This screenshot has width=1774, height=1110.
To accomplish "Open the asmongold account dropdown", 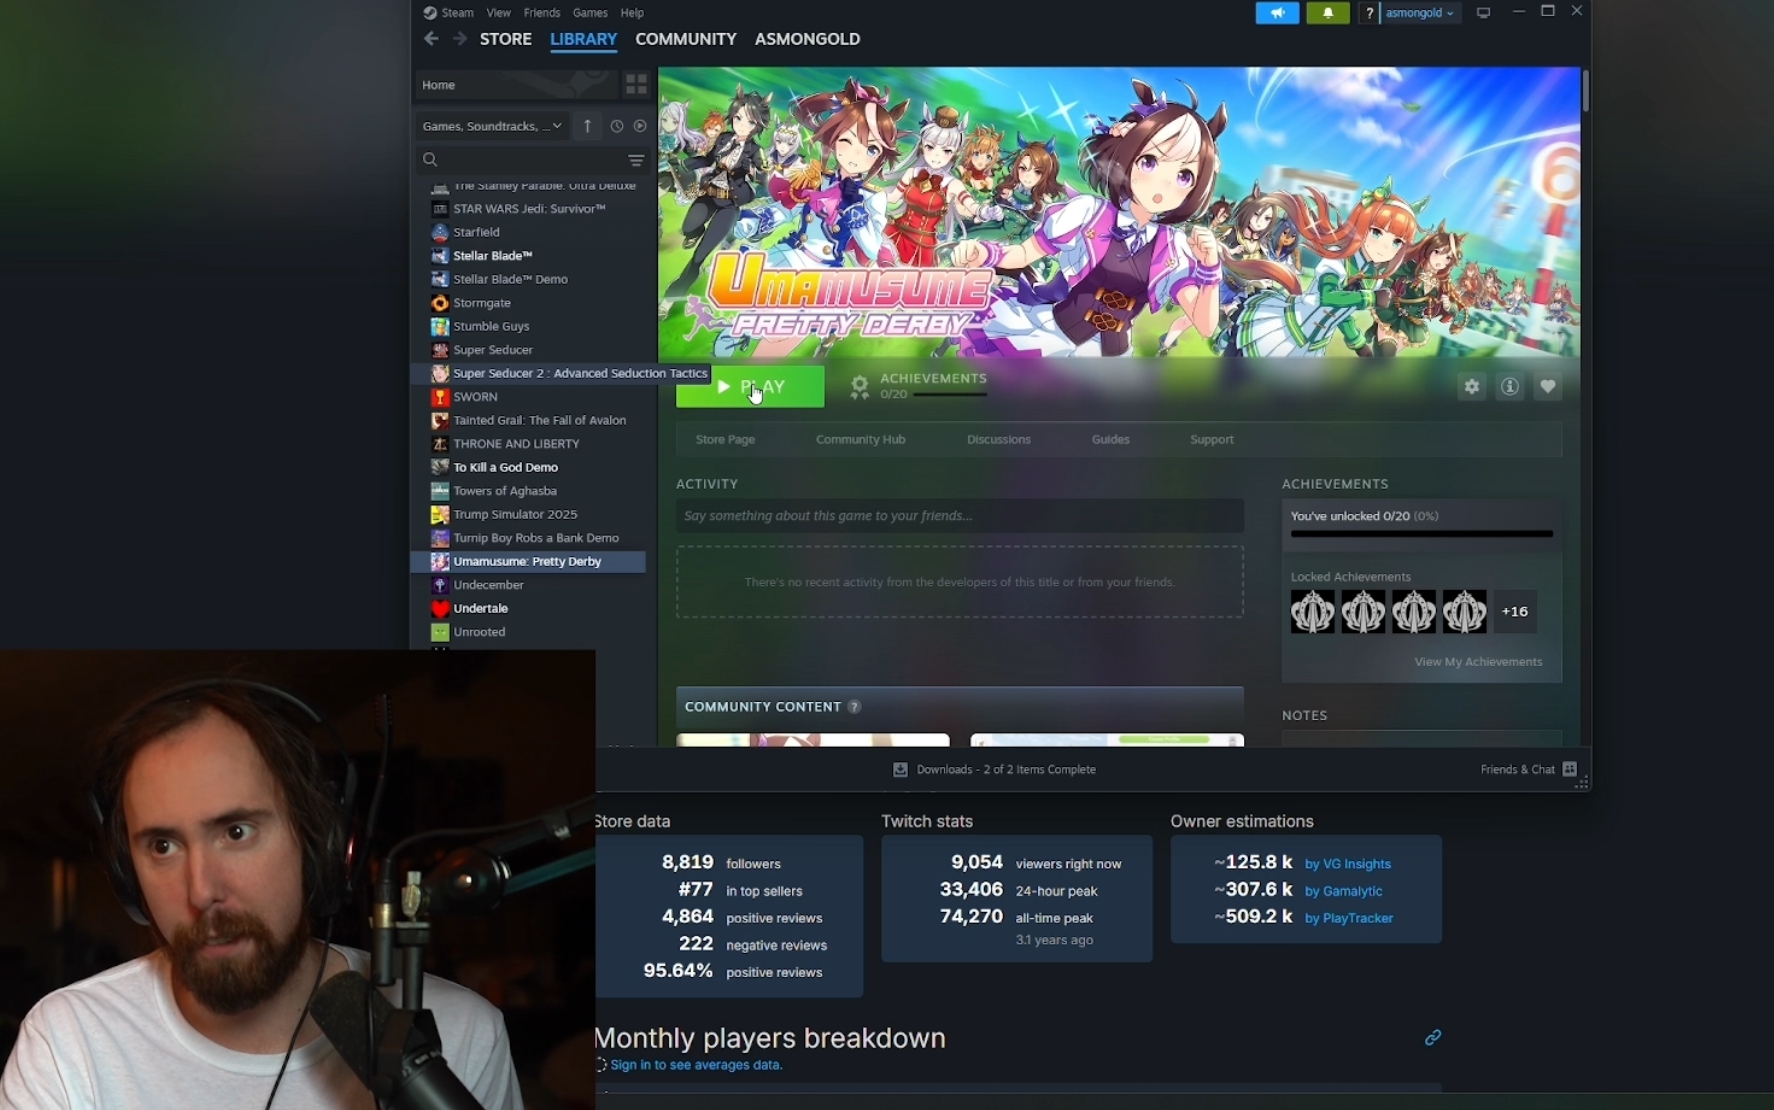I will pos(1420,13).
